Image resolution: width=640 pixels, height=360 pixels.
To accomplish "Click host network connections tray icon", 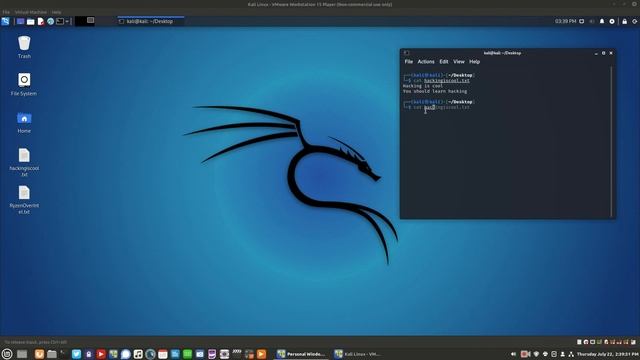I will [x=571, y=354].
